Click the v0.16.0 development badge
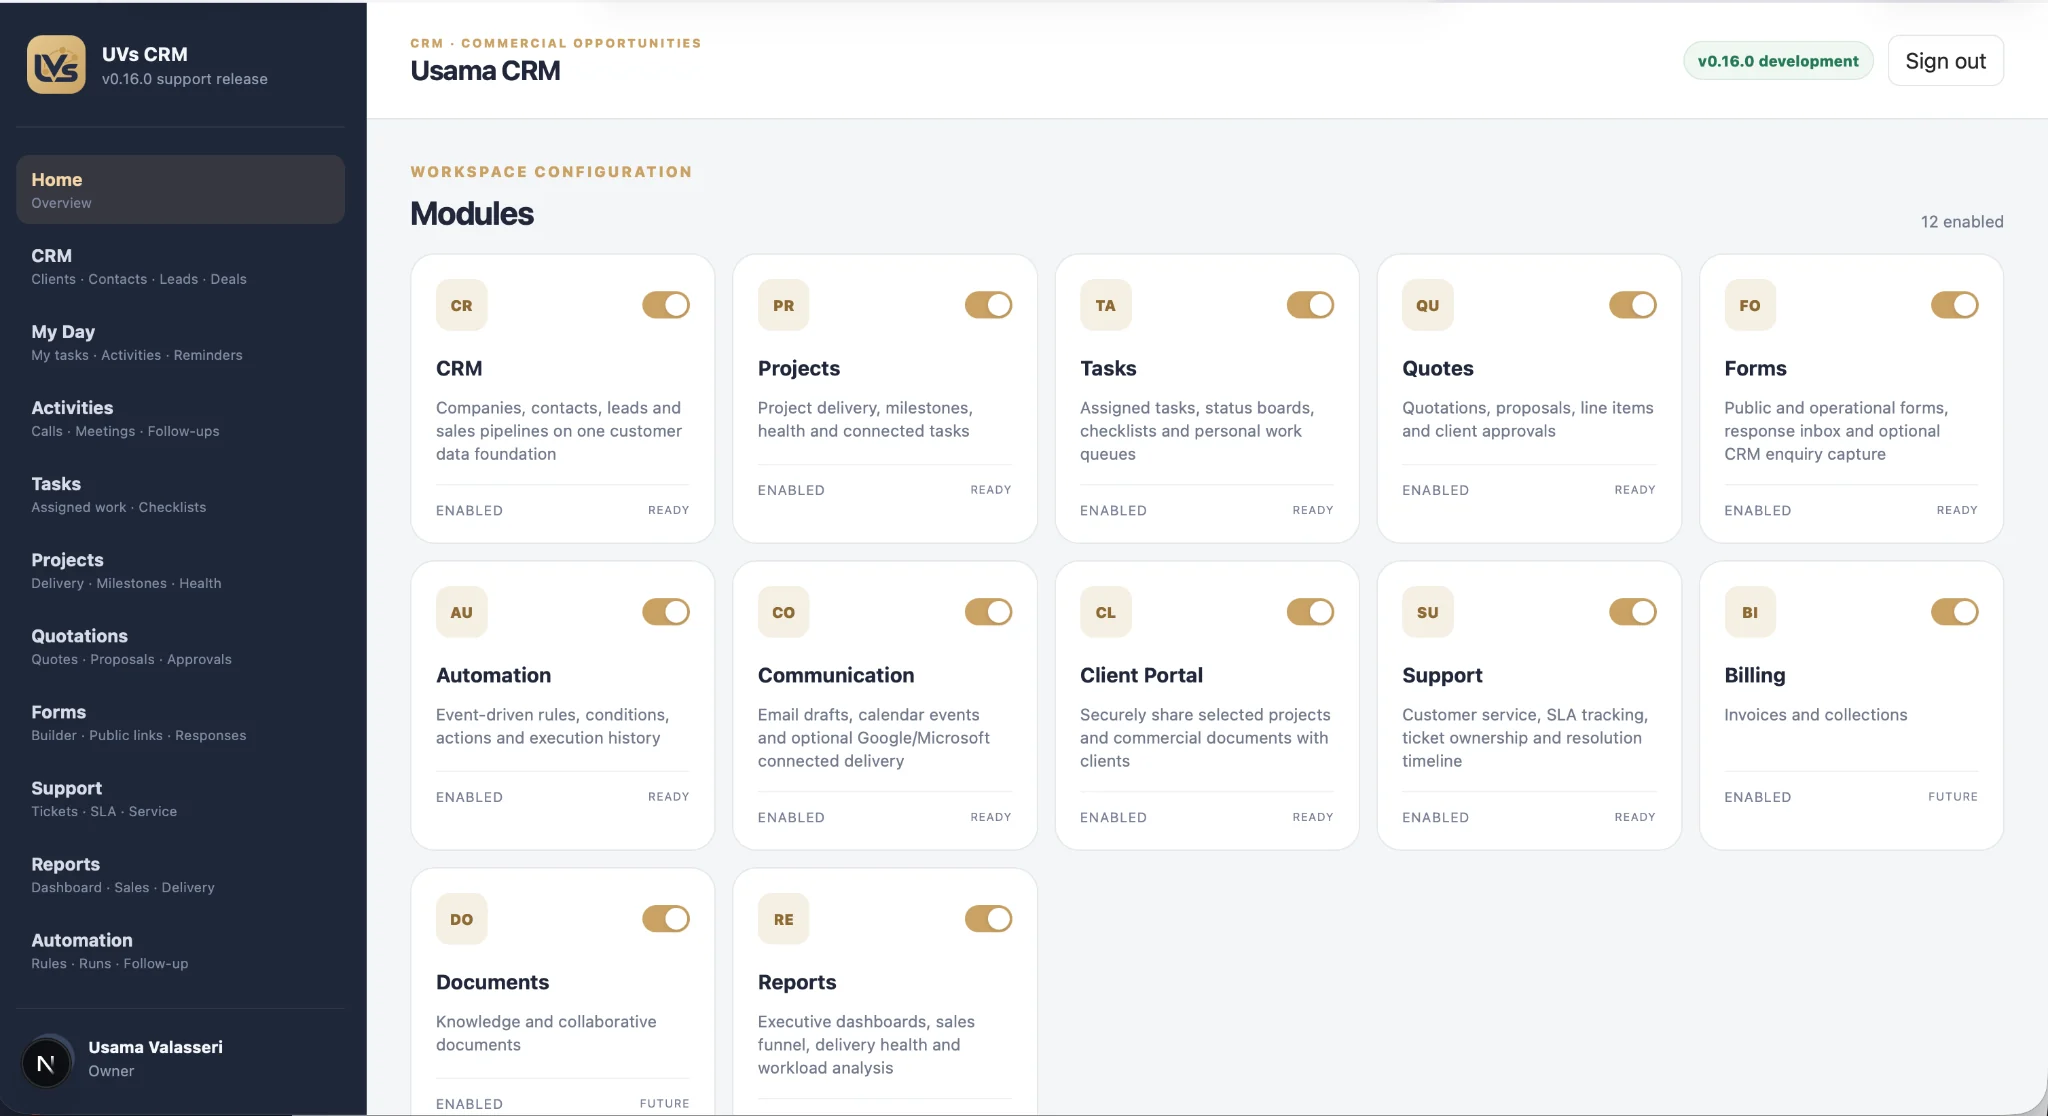Screen dimensions: 2048x1116 [x=1778, y=61]
